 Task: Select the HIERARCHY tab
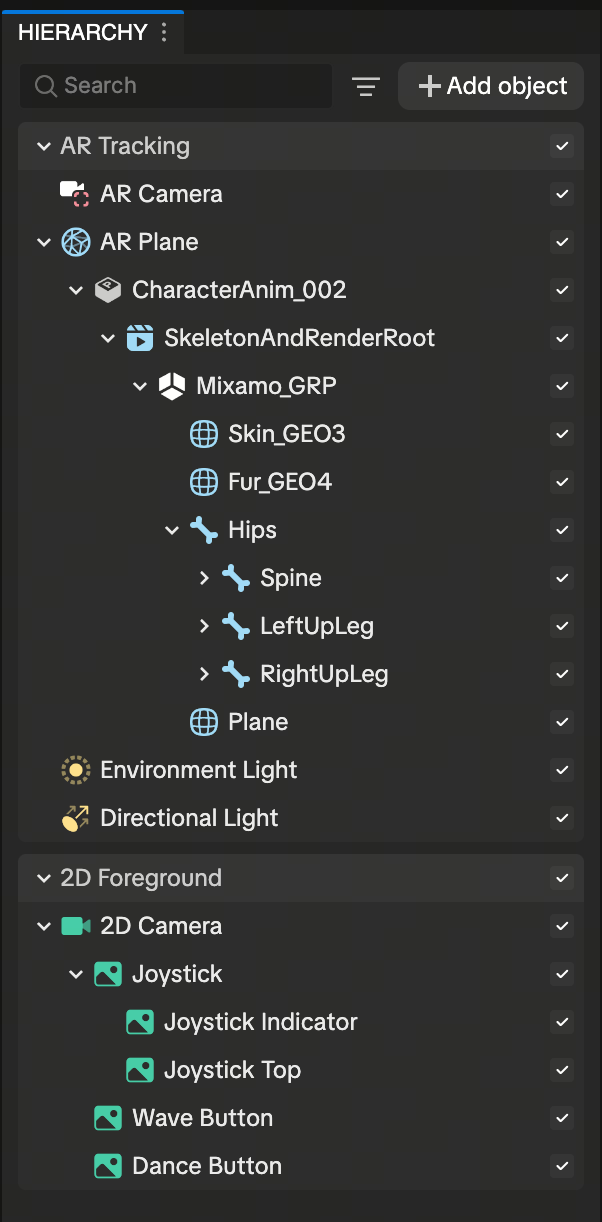[x=82, y=32]
